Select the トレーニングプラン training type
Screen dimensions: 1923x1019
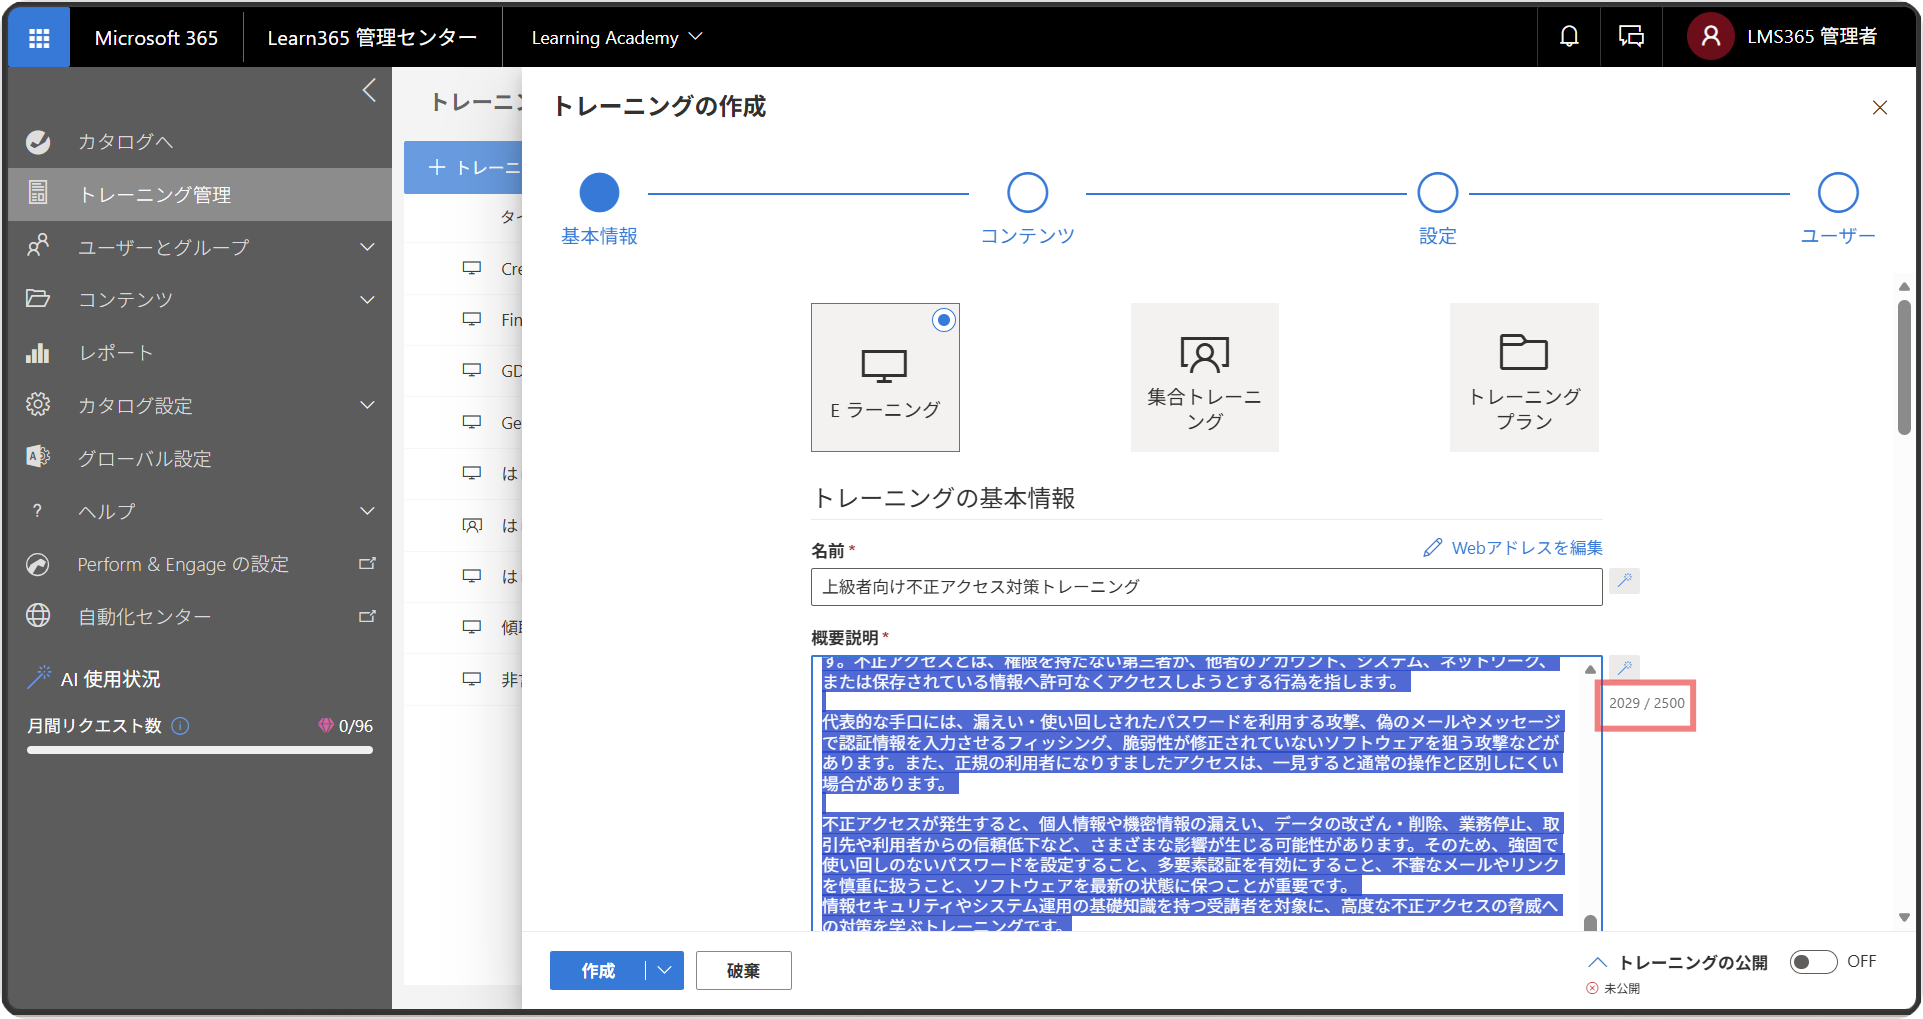click(x=1524, y=377)
